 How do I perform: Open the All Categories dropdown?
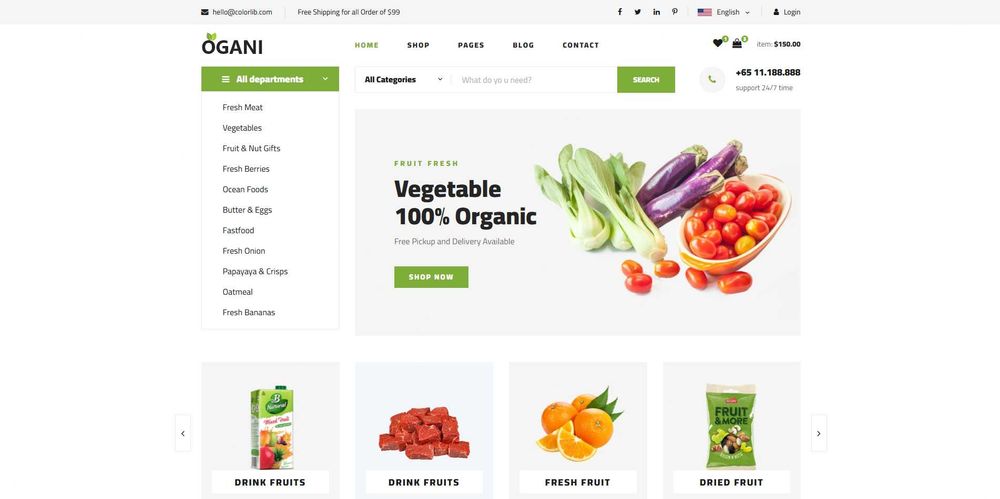(404, 80)
